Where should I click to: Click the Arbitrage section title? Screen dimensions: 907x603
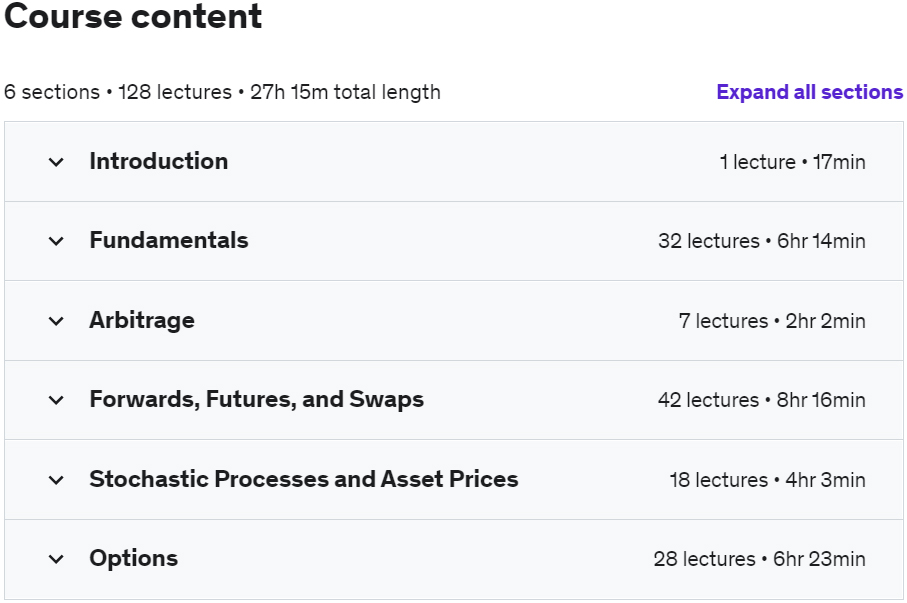(141, 320)
